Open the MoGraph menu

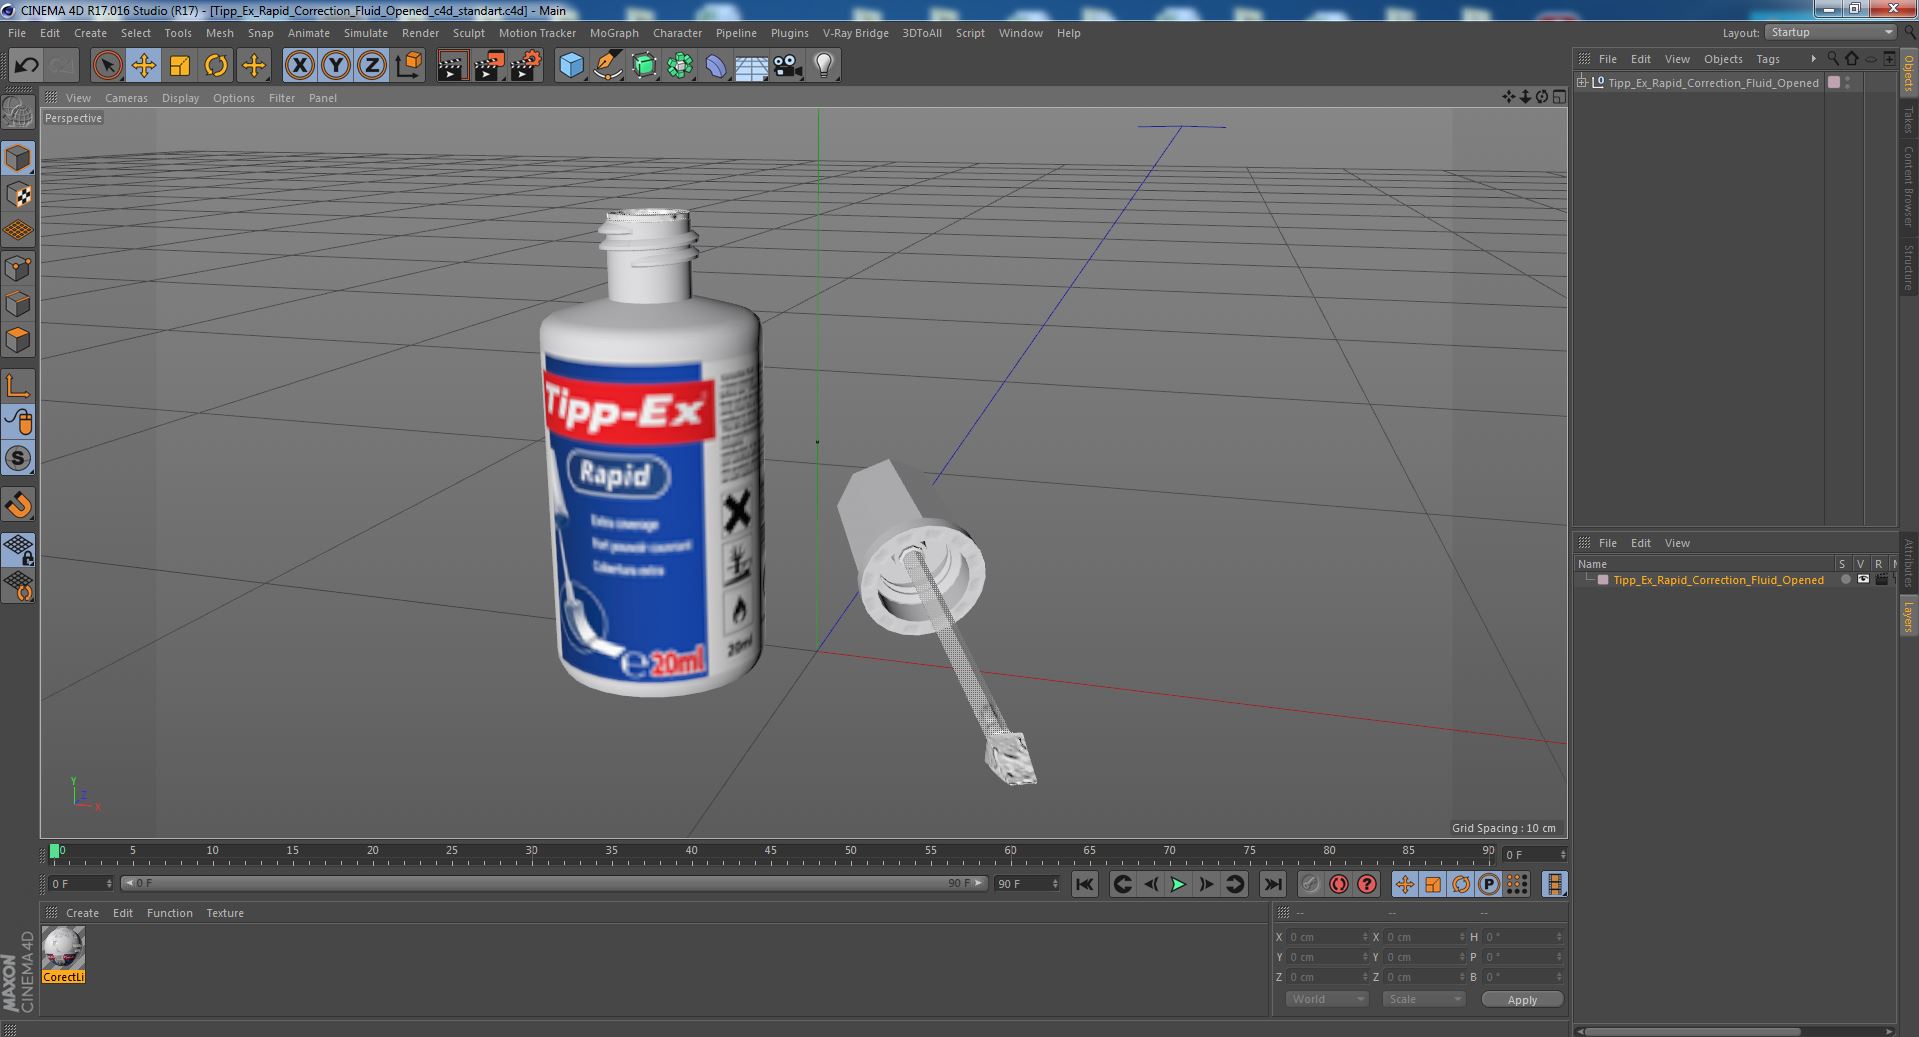(614, 33)
